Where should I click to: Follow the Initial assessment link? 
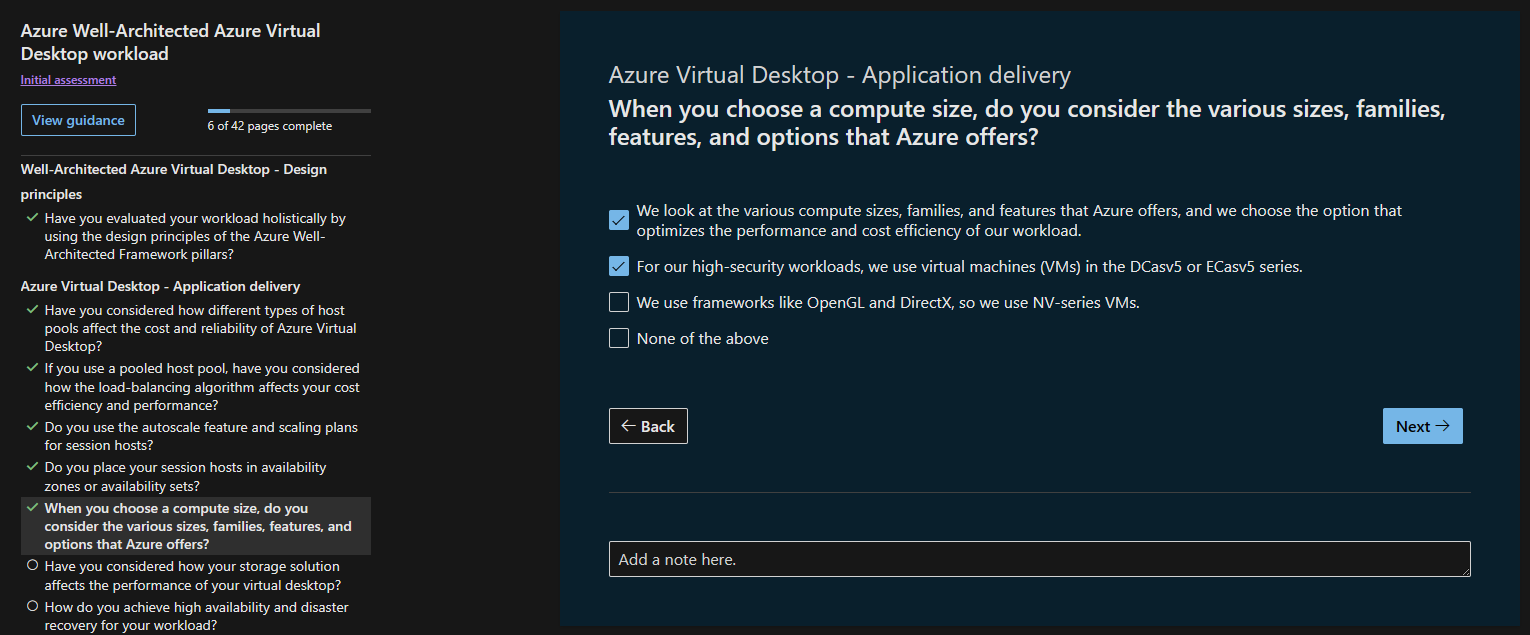pos(68,80)
